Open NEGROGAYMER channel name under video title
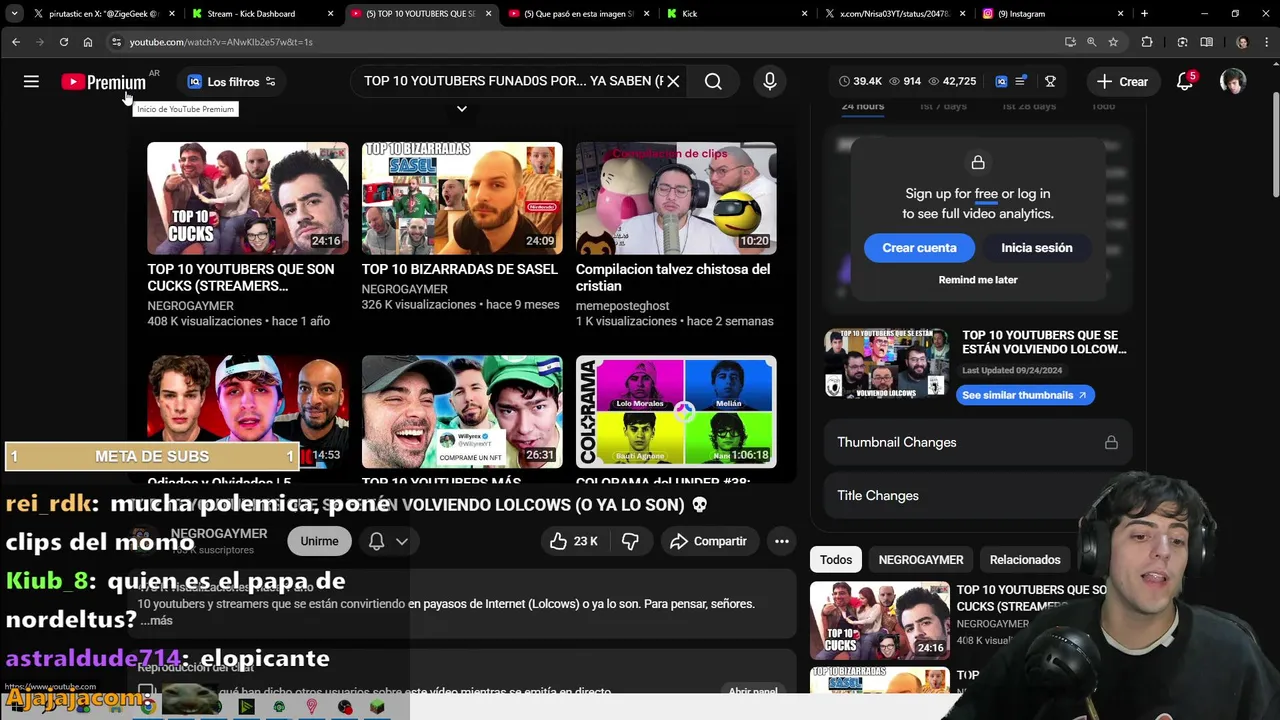 pyautogui.click(x=219, y=534)
